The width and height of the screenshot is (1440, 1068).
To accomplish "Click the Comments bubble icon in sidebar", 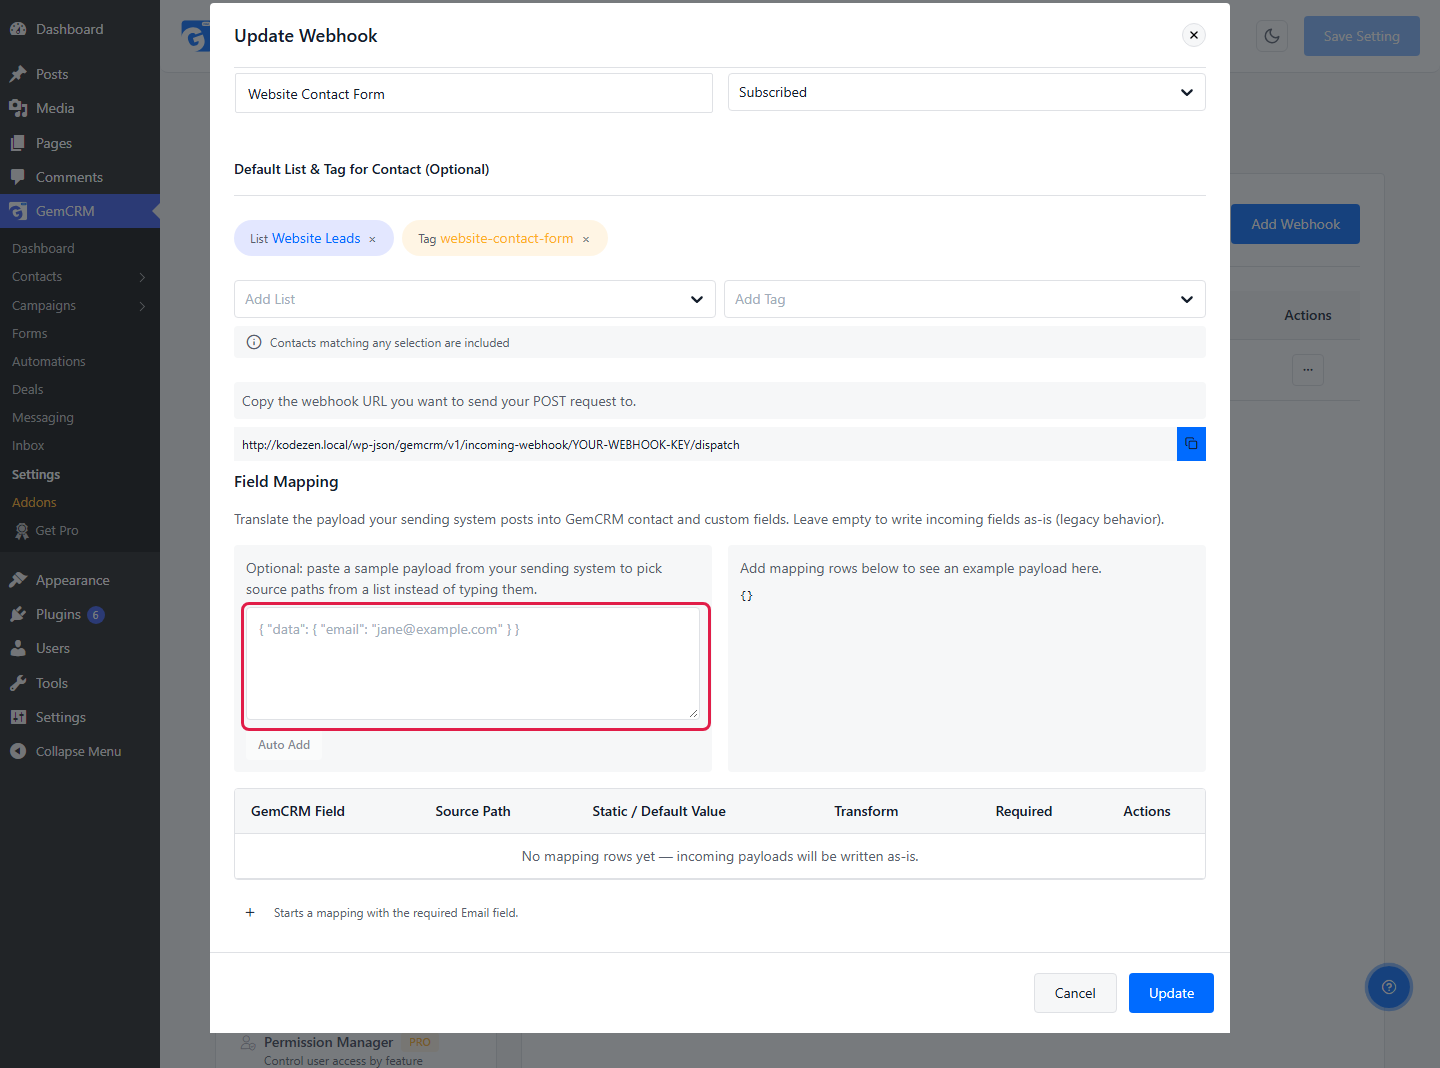I will click(18, 177).
